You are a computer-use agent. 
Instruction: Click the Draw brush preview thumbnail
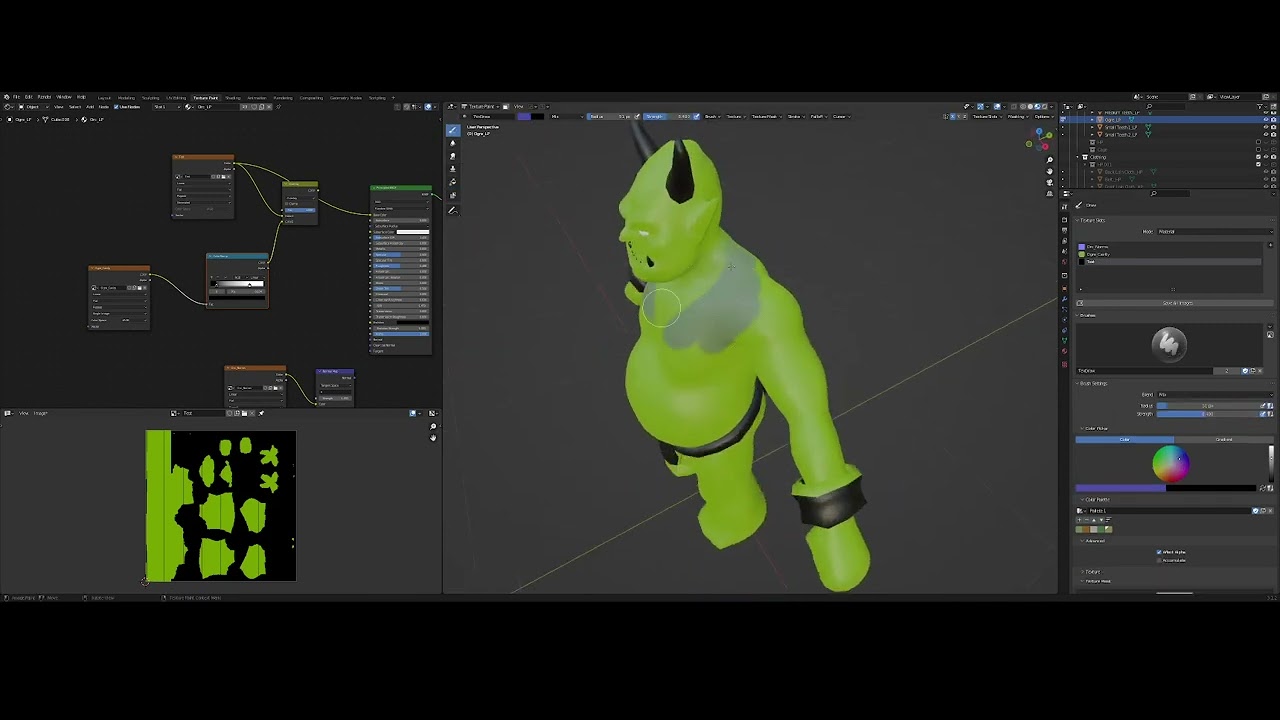click(x=1169, y=344)
